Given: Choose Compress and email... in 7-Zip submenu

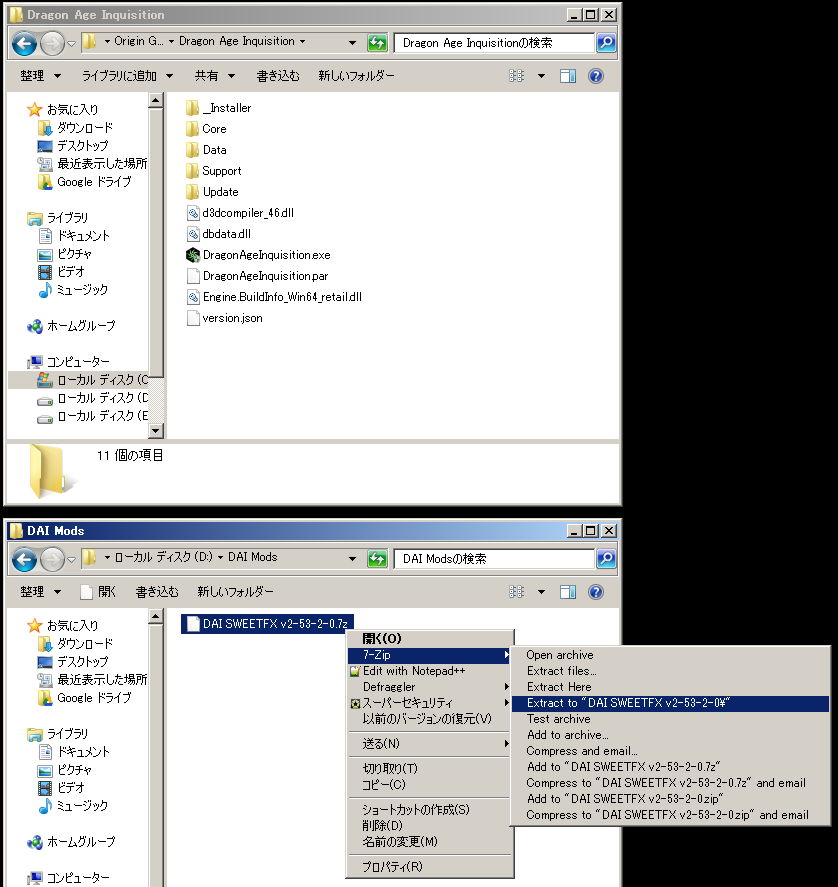Looking at the screenshot, I should point(670,751).
